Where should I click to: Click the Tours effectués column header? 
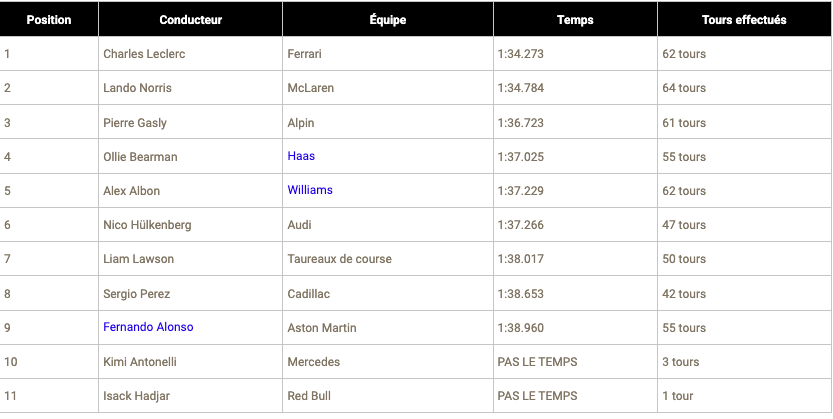[744, 20]
